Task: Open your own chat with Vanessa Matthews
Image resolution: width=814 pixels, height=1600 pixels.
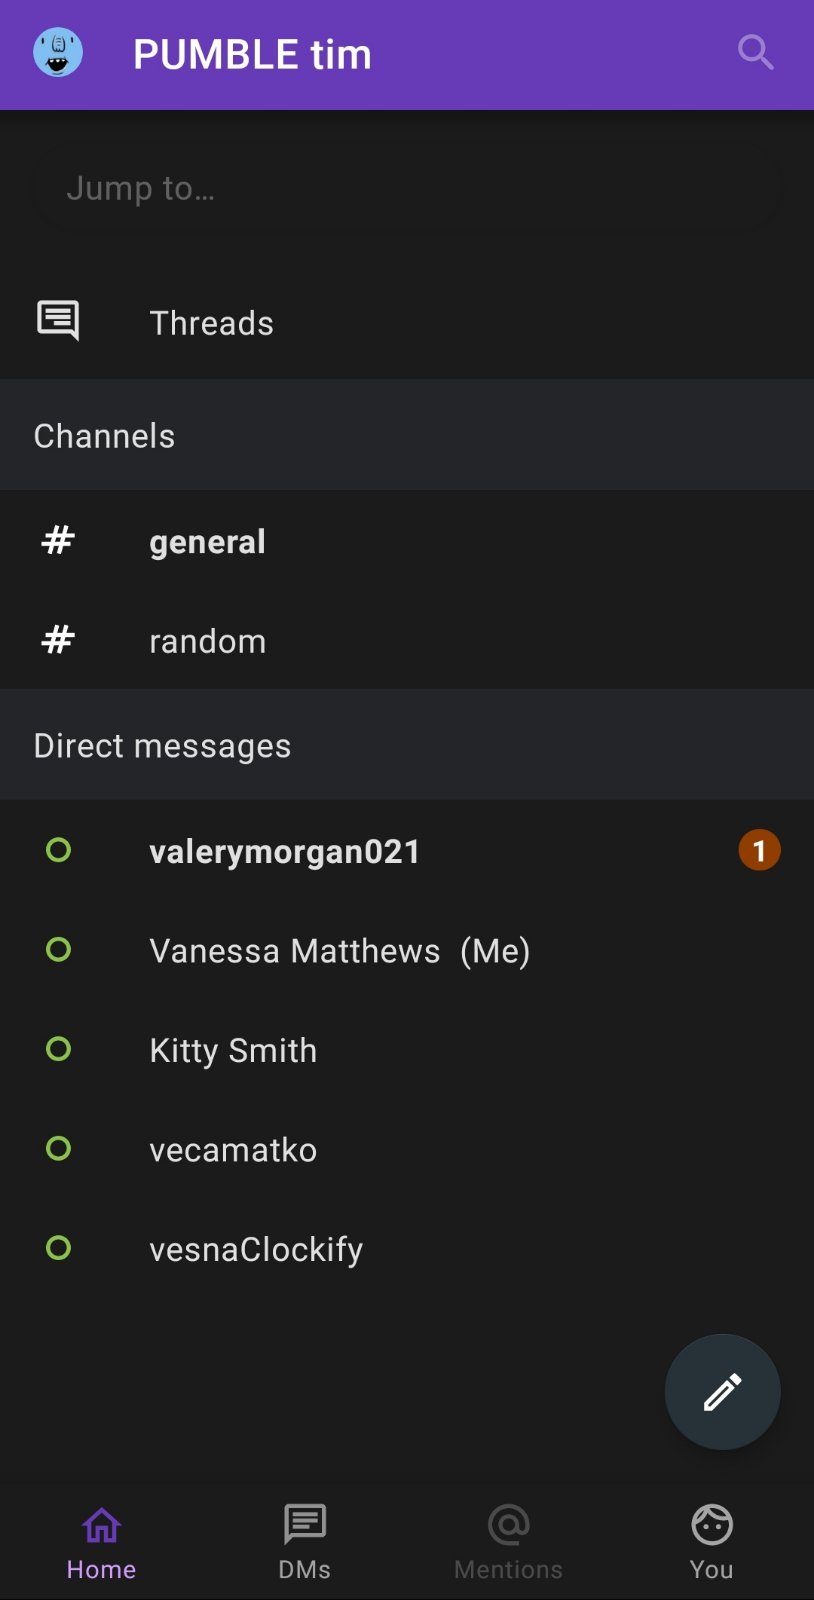Action: pyautogui.click(x=340, y=950)
